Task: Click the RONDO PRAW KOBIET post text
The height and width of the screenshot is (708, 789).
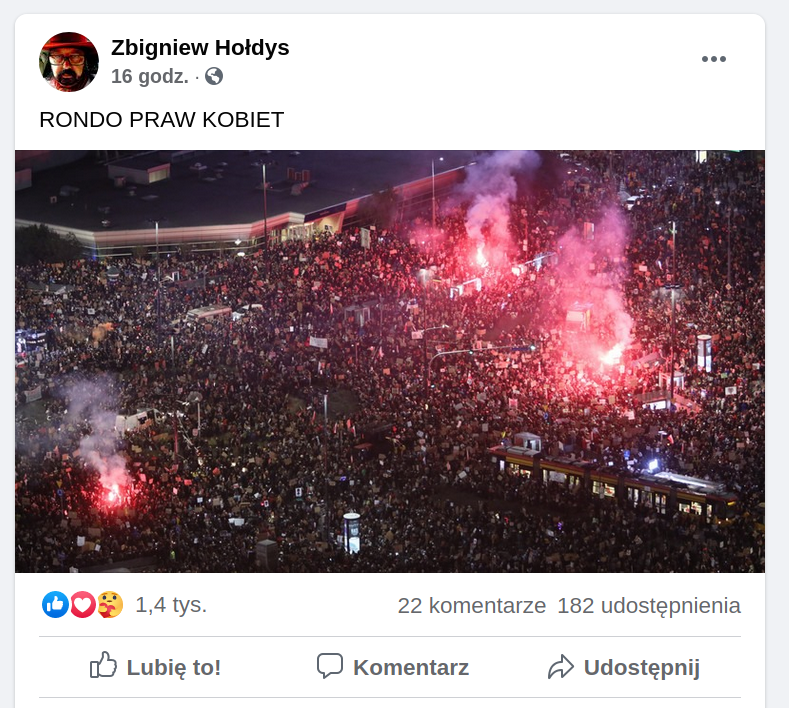Action: 162,120
